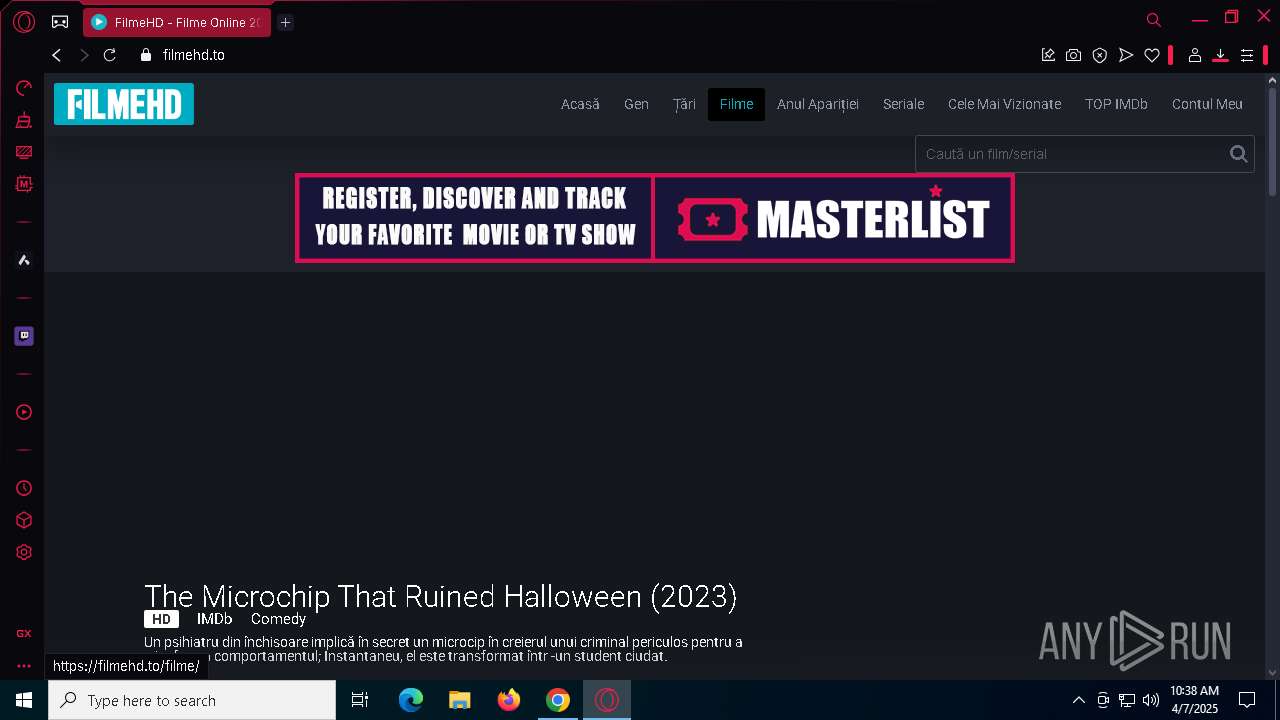The image size is (1280, 720).
Task: Go back to previous page
Action: click(x=57, y=55)
